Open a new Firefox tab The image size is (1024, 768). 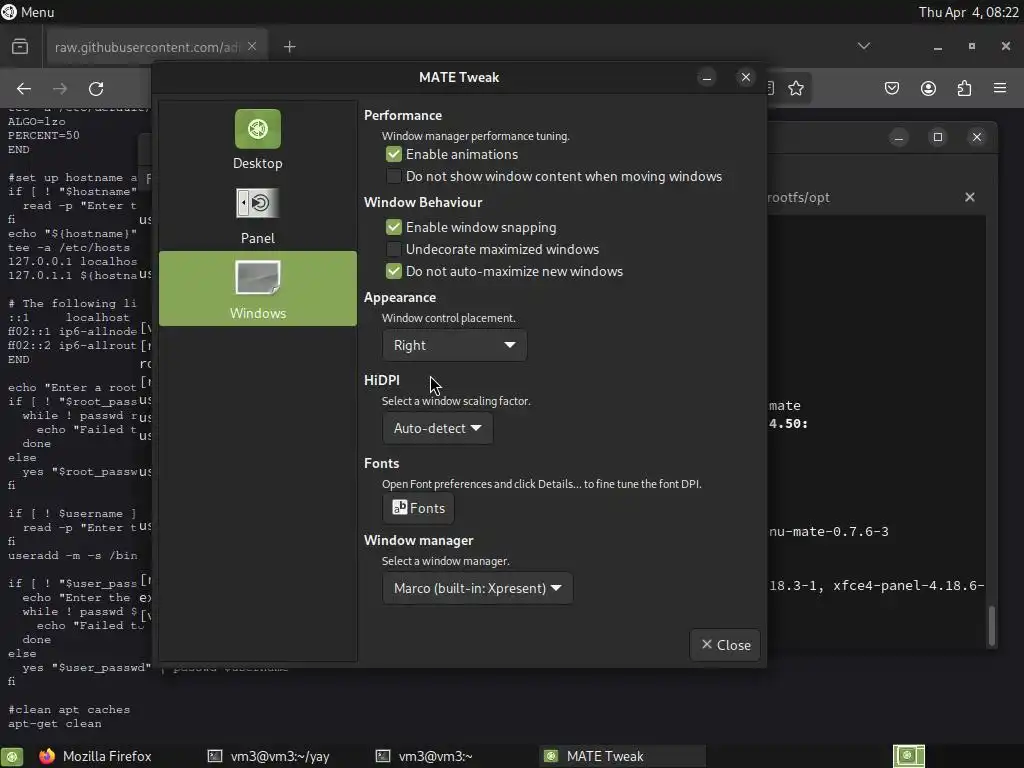290,47
